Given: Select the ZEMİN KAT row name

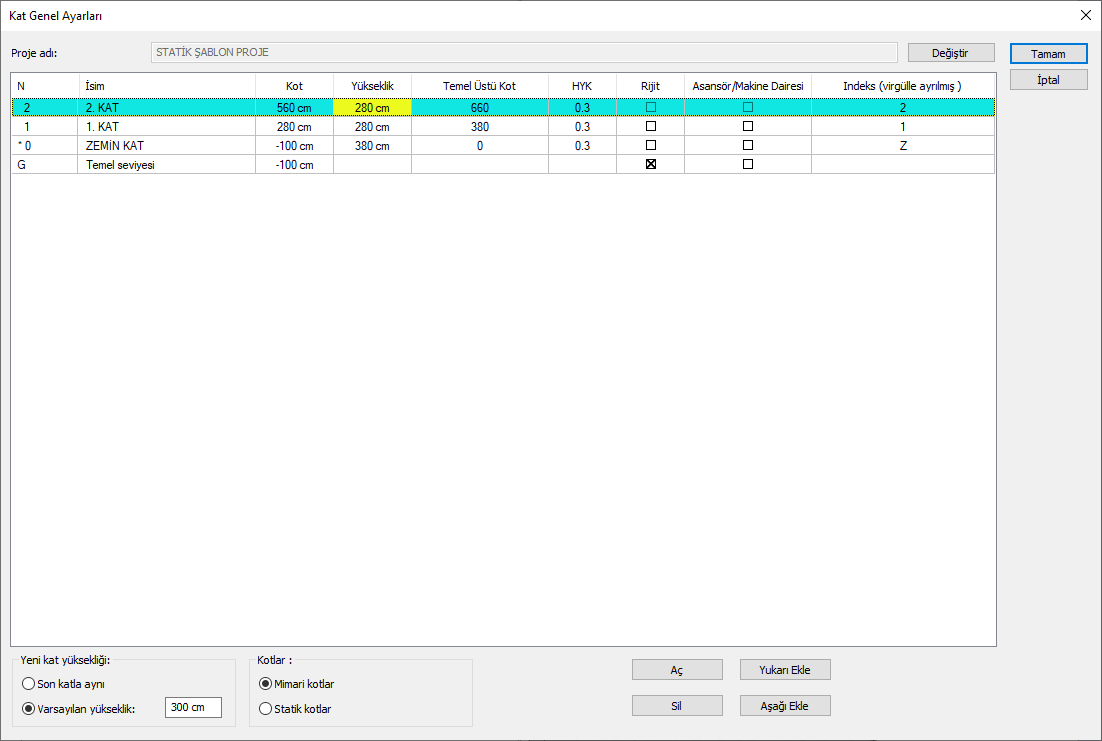Looking at the screenshot, I should pyautogui.click(x=115, y=146).
